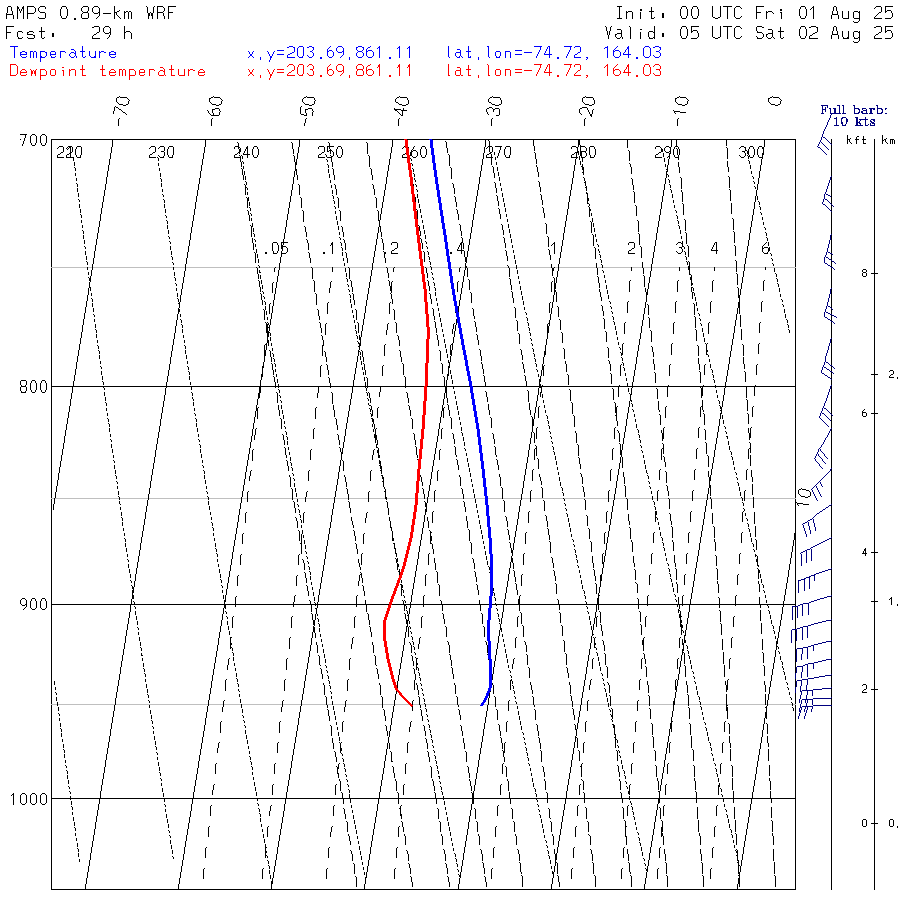The height and width of the screenshot is (900, 900).
Task: Click the .05 mixing ratio label
Action: click(x=276, y=249)
